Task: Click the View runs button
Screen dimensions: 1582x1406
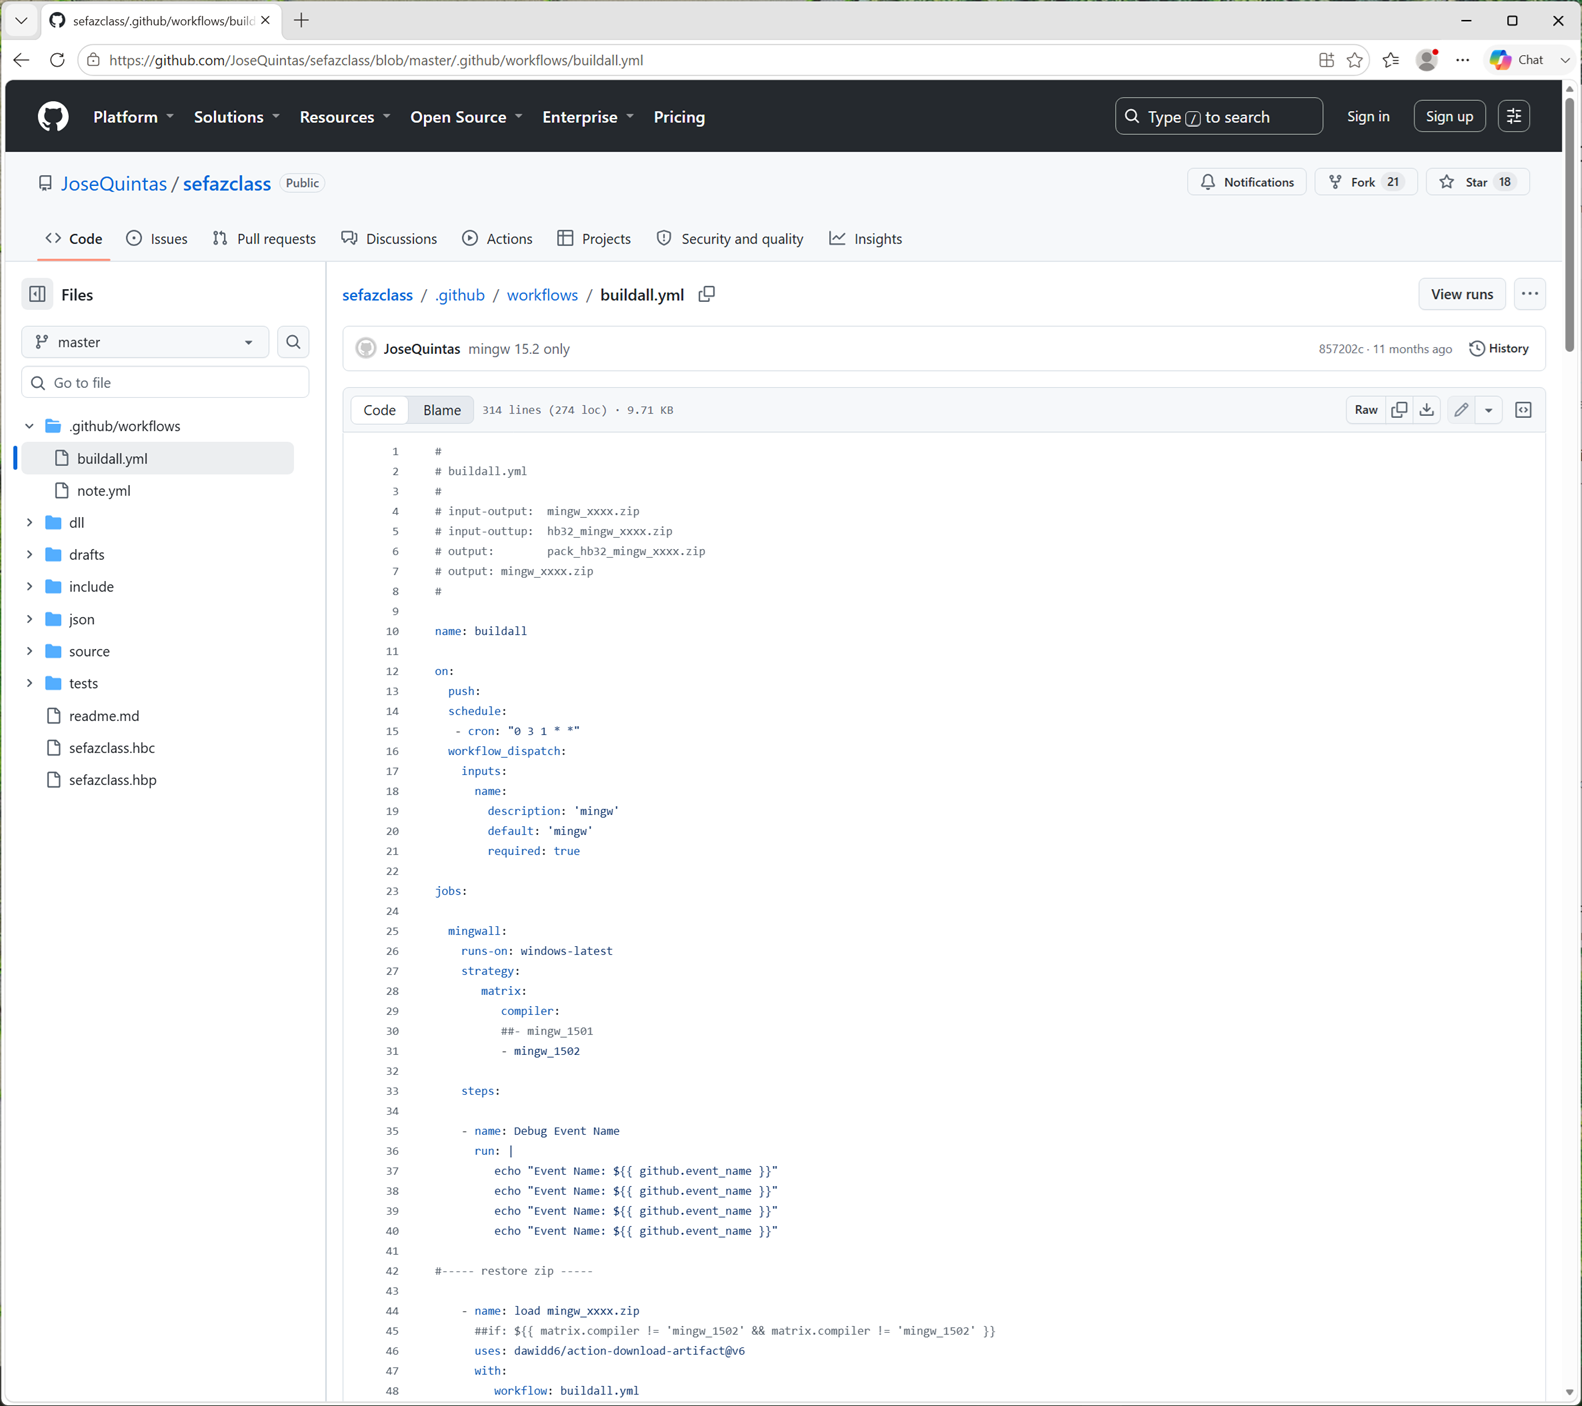Action: click(x=1462, y=294)
